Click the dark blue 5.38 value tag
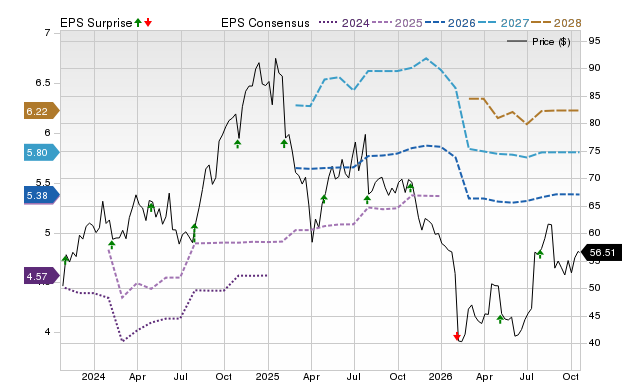The width and height of the screenshot is (640, 382). pos(42,195)
